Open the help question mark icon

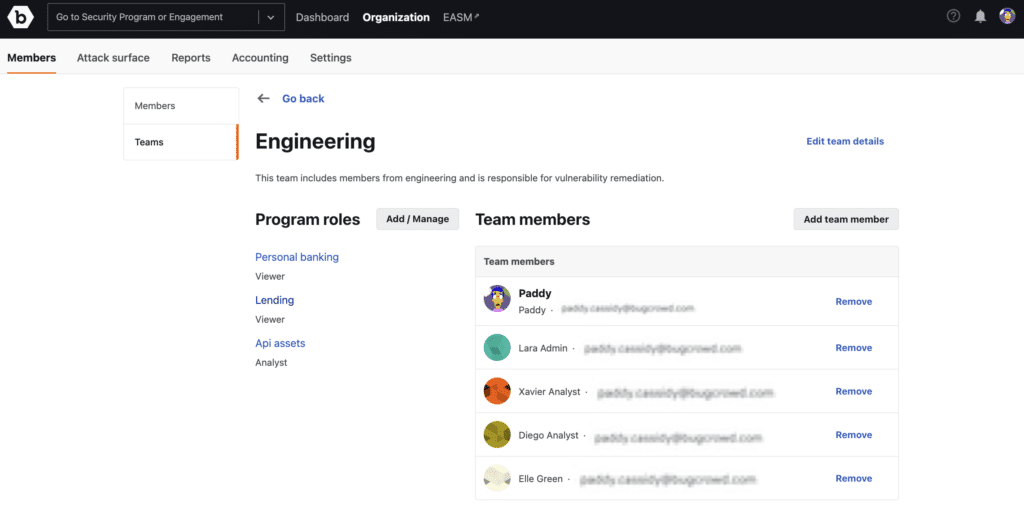953,17
